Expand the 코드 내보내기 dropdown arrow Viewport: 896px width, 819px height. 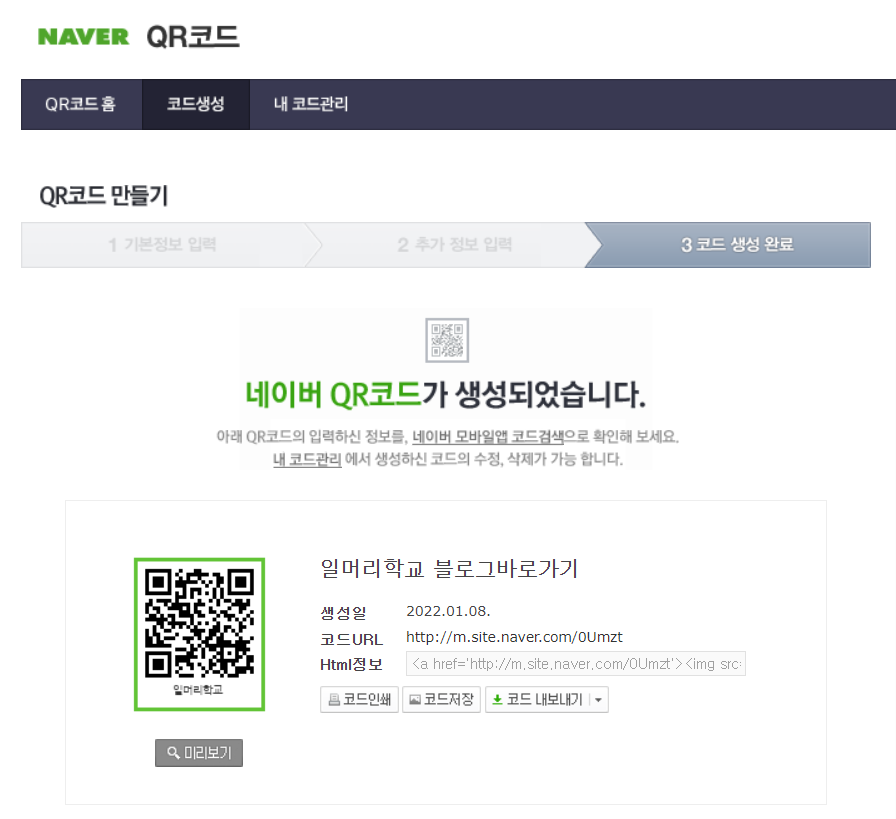(598, 700)
